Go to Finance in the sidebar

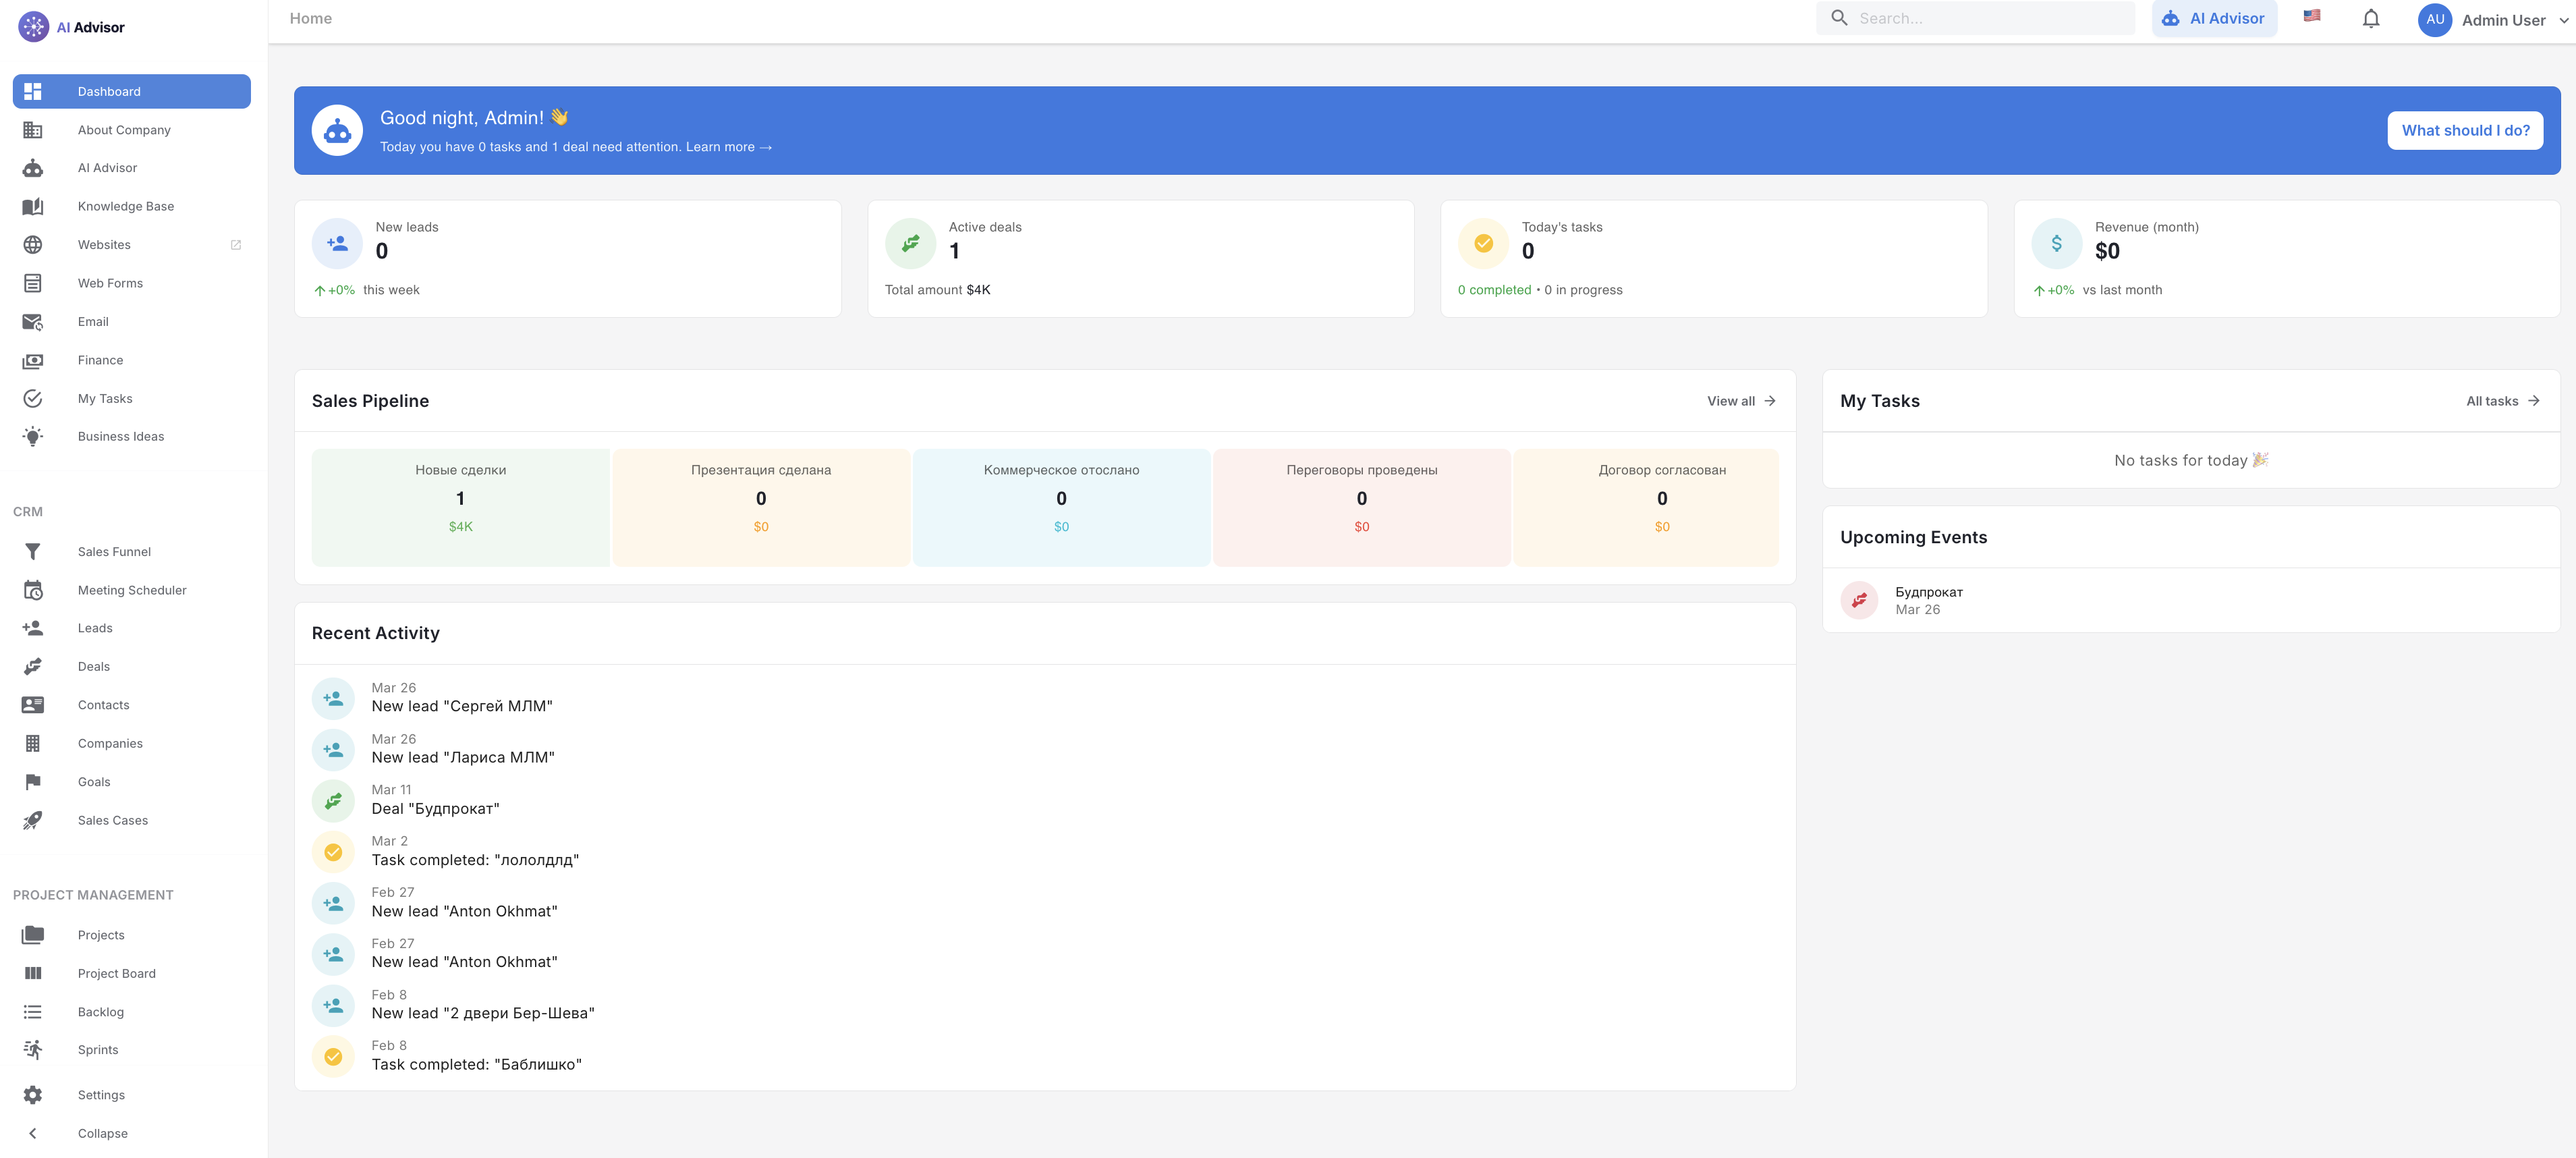(x=132, y=360)
